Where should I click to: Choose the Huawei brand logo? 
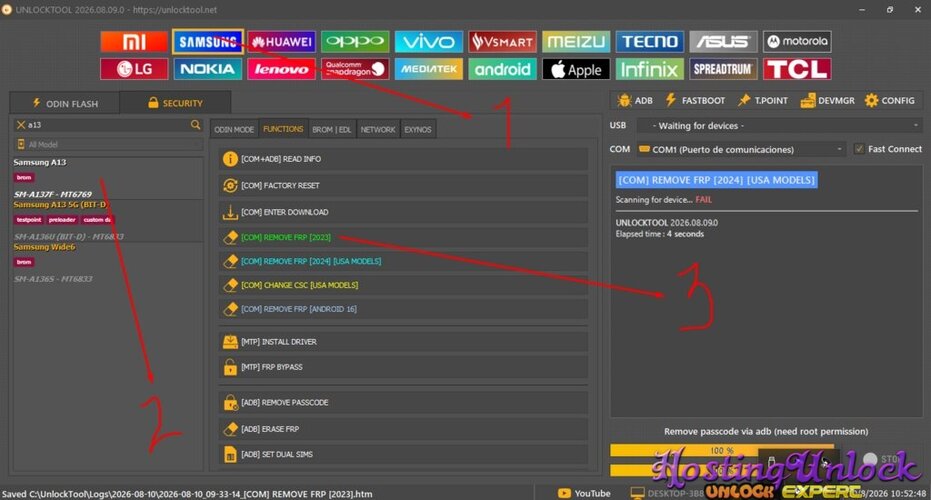tap(281, 42)
